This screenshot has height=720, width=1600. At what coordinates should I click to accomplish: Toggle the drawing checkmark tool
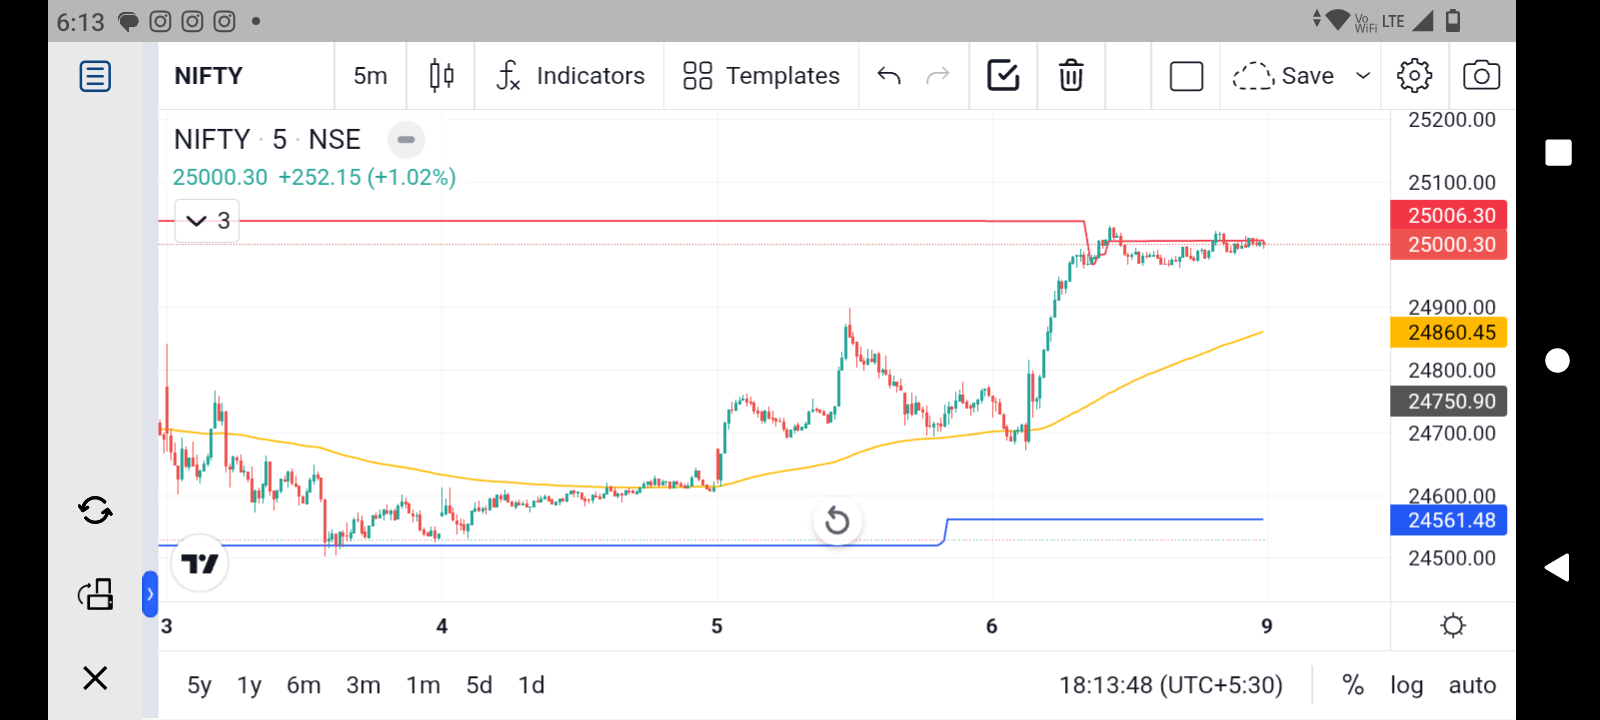coord(1003,76)
